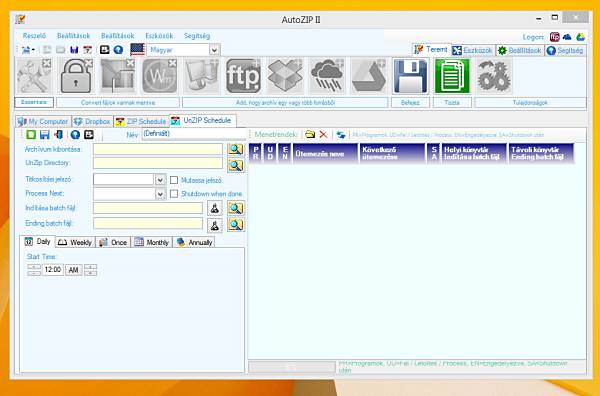600x396 pixels.
Task: Click into the Archívum kibontása input field
Action: click(x=158, y=149)
